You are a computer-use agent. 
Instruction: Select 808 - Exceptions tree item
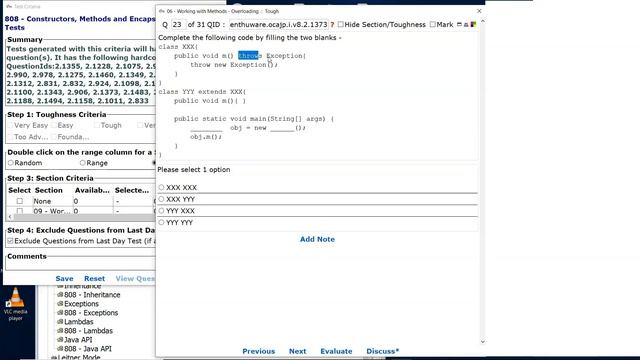(91, 313)
